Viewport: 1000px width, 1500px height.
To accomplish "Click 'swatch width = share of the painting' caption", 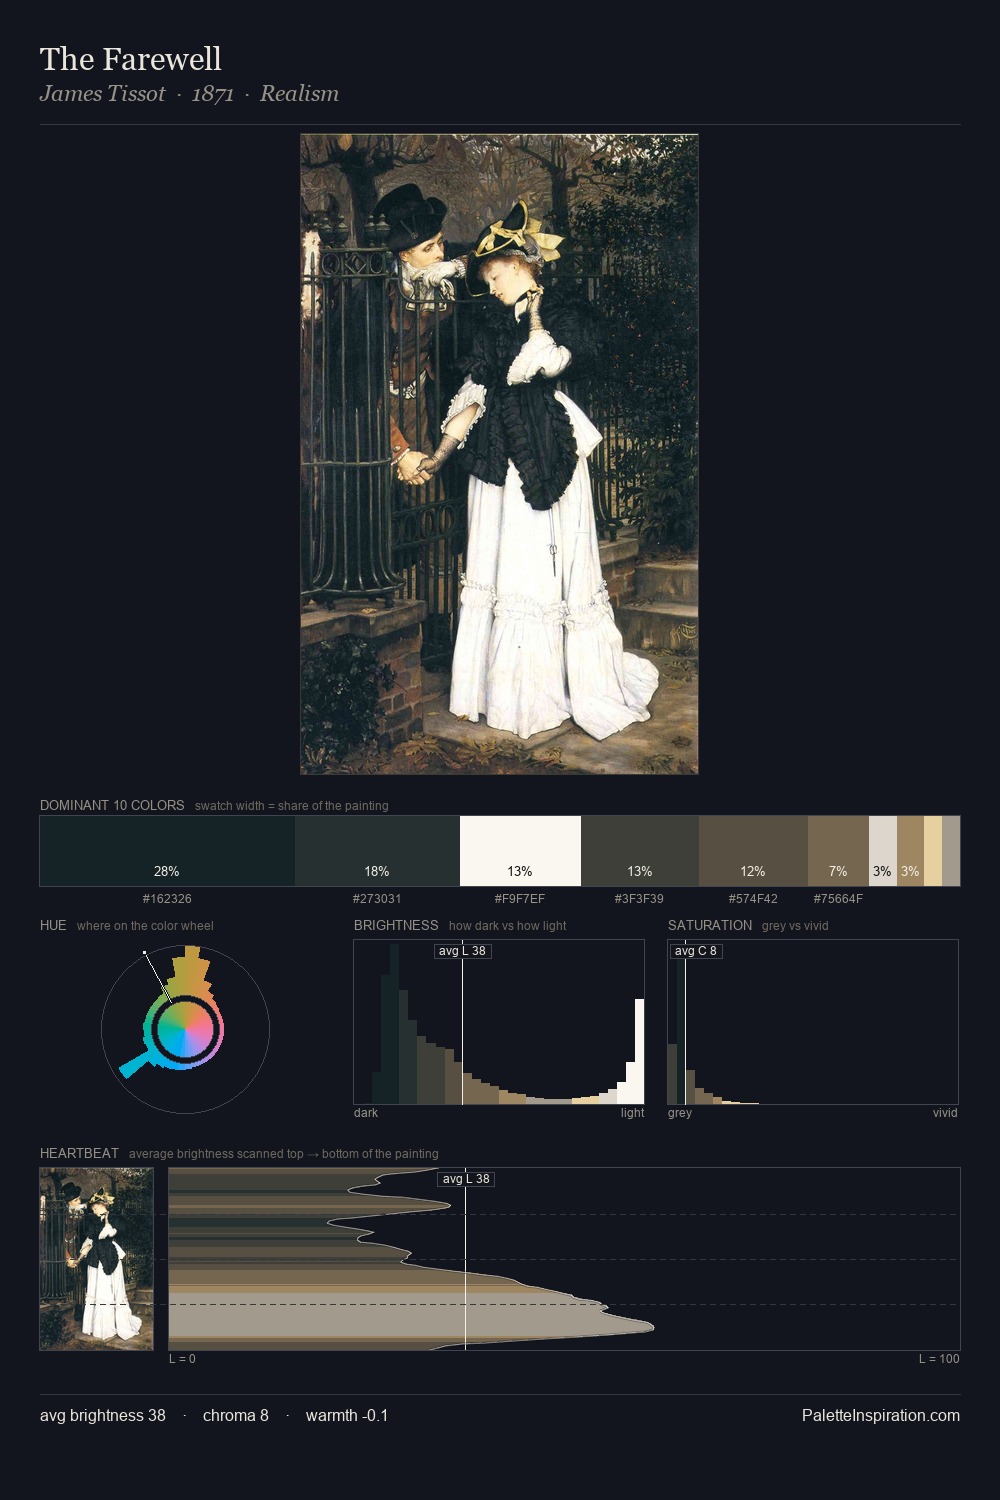I will 292,806.
